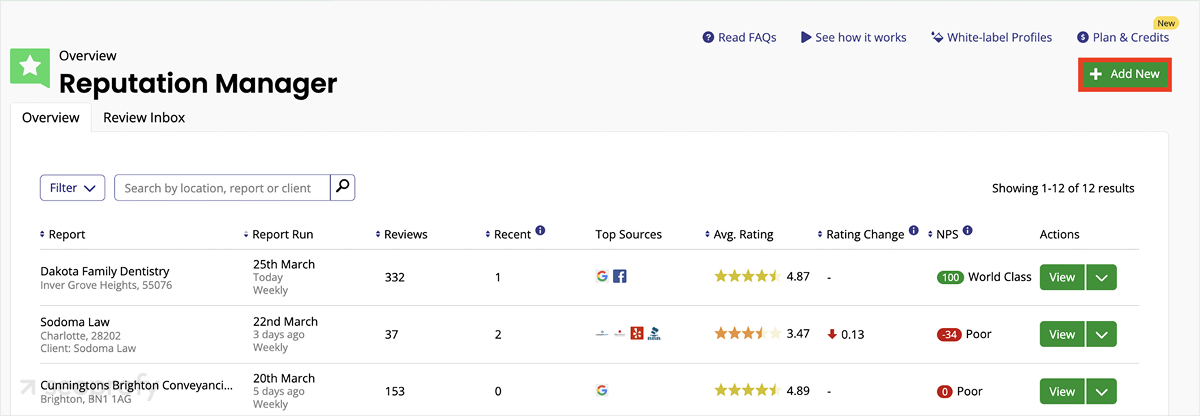
Task: Click the yellow New badge above Plan & Credits
Action: point(1166,22)
